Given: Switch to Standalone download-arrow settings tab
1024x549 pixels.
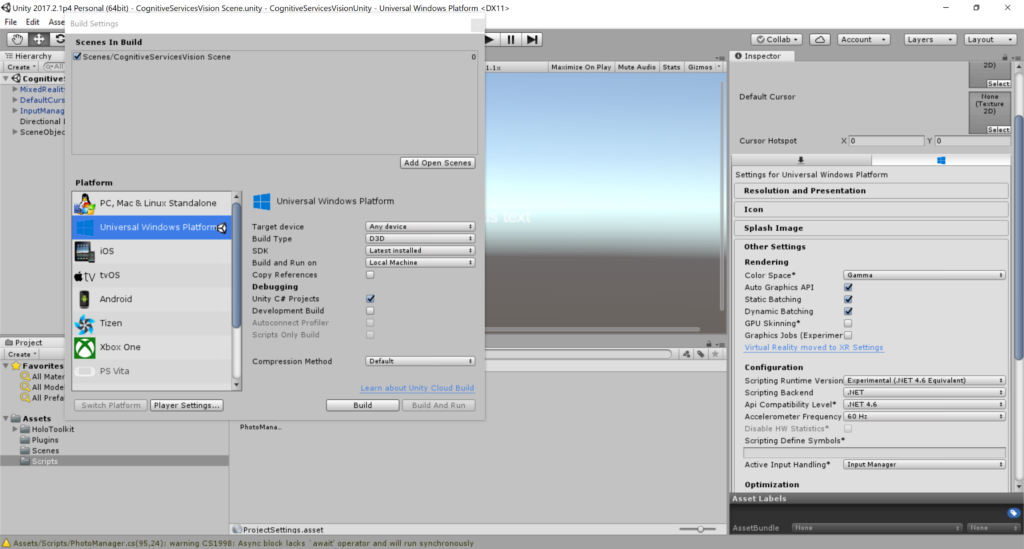Looking at the screenshot, I should point(801,160).
